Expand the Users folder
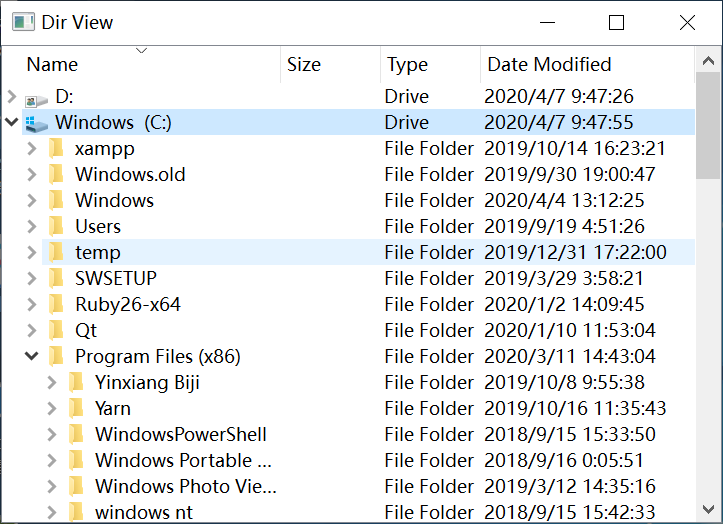The width and height of the screenshot is (723, 524). (32, 227)
